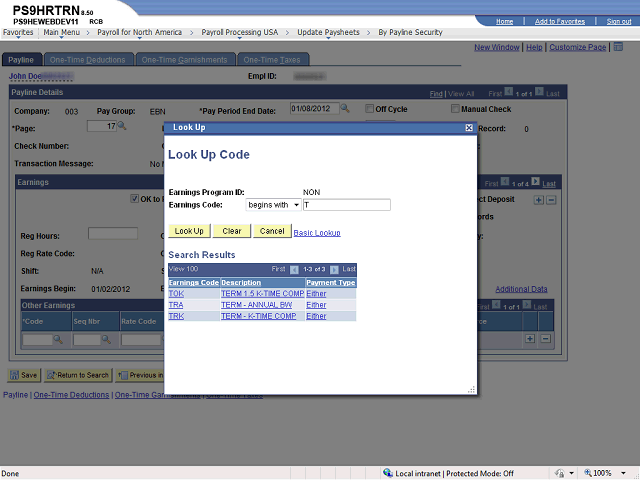This screenshot has width=640, height=480.
Task: Click the grid icon beside Customize Page
Action: pyautogui.click(x=618, y=47)
